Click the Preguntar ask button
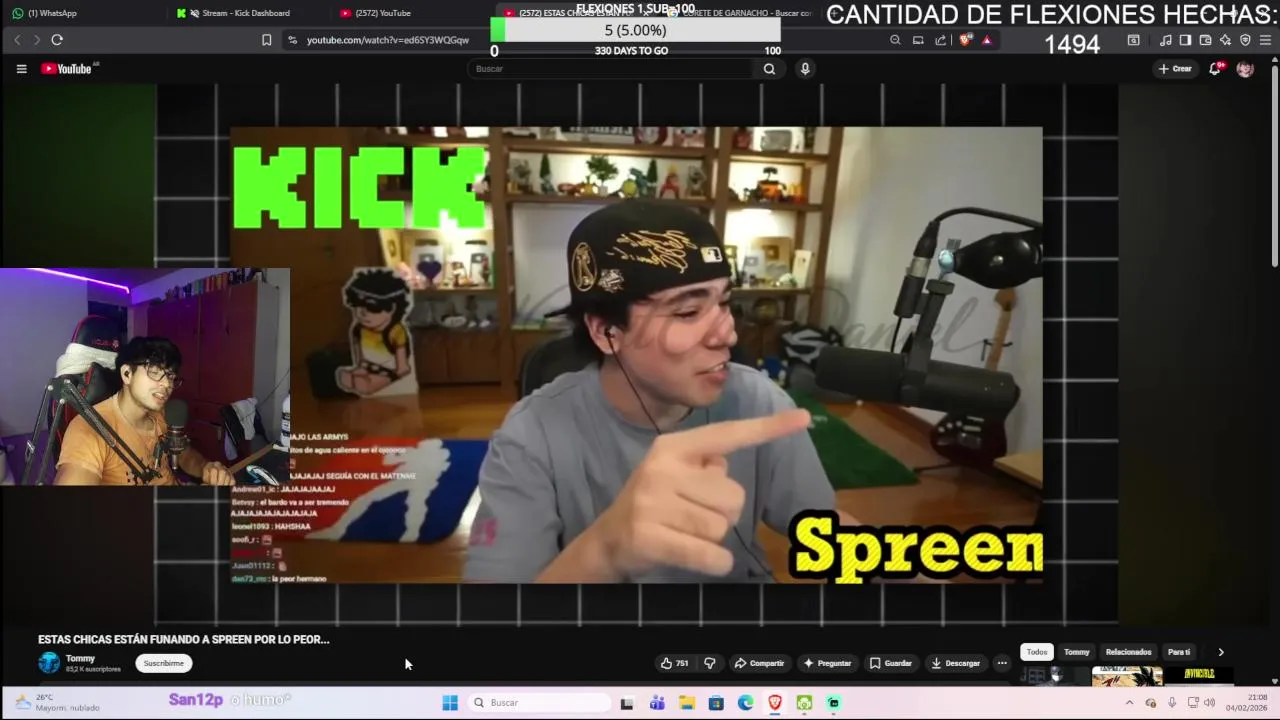The height and width of the screenshot is (720, 1280). 827,663
